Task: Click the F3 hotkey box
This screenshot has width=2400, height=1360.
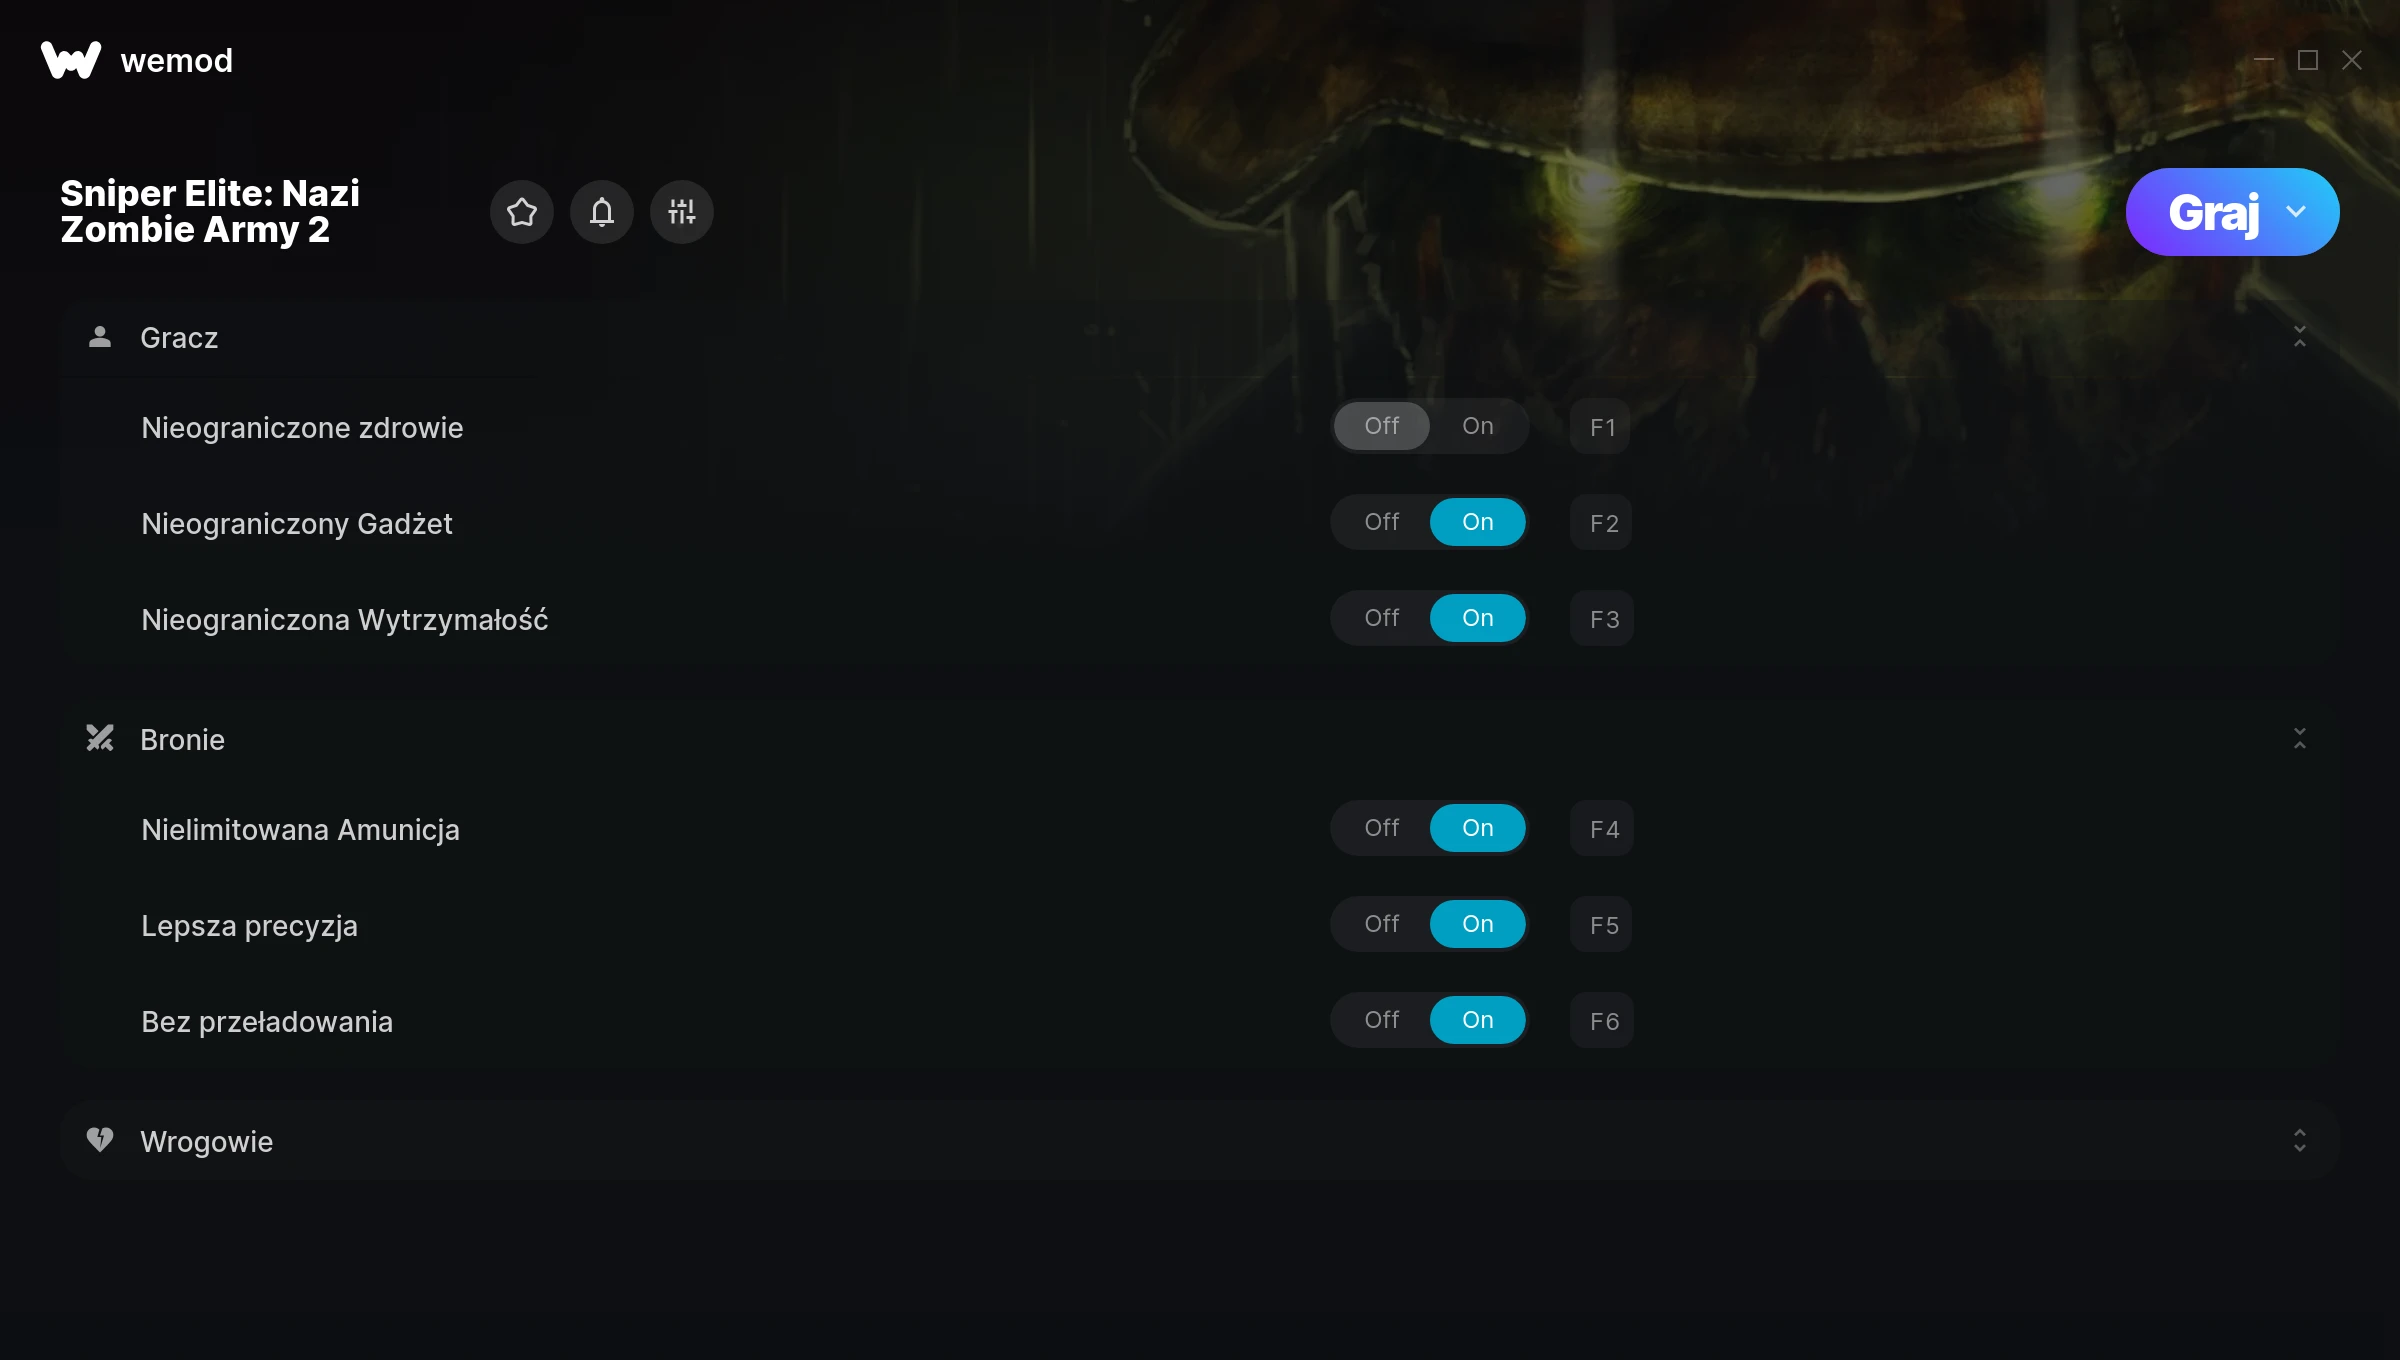Action: [x=1602, y=619]
